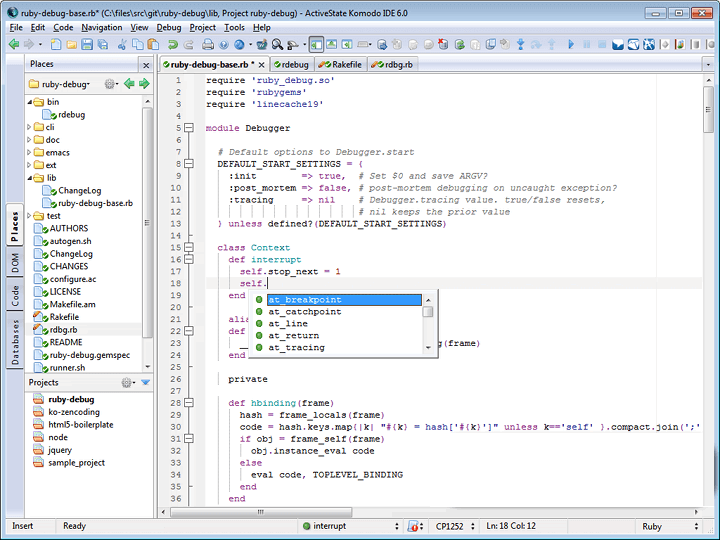
Task: Toggle code fold on line 5 module Debugger
Action: [x=189, y=128]
